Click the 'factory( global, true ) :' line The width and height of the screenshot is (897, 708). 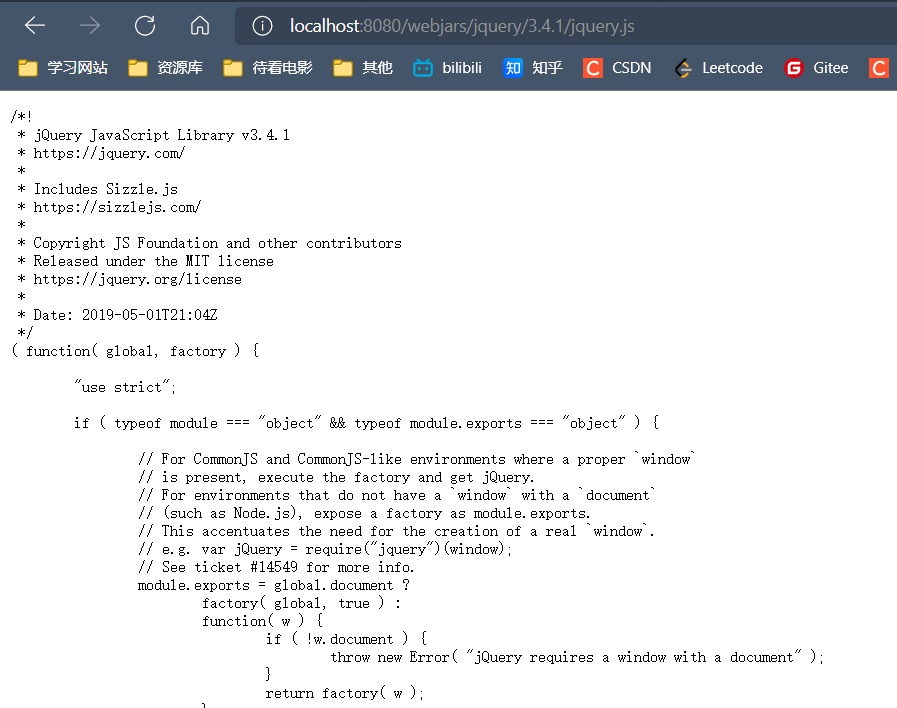301,603
